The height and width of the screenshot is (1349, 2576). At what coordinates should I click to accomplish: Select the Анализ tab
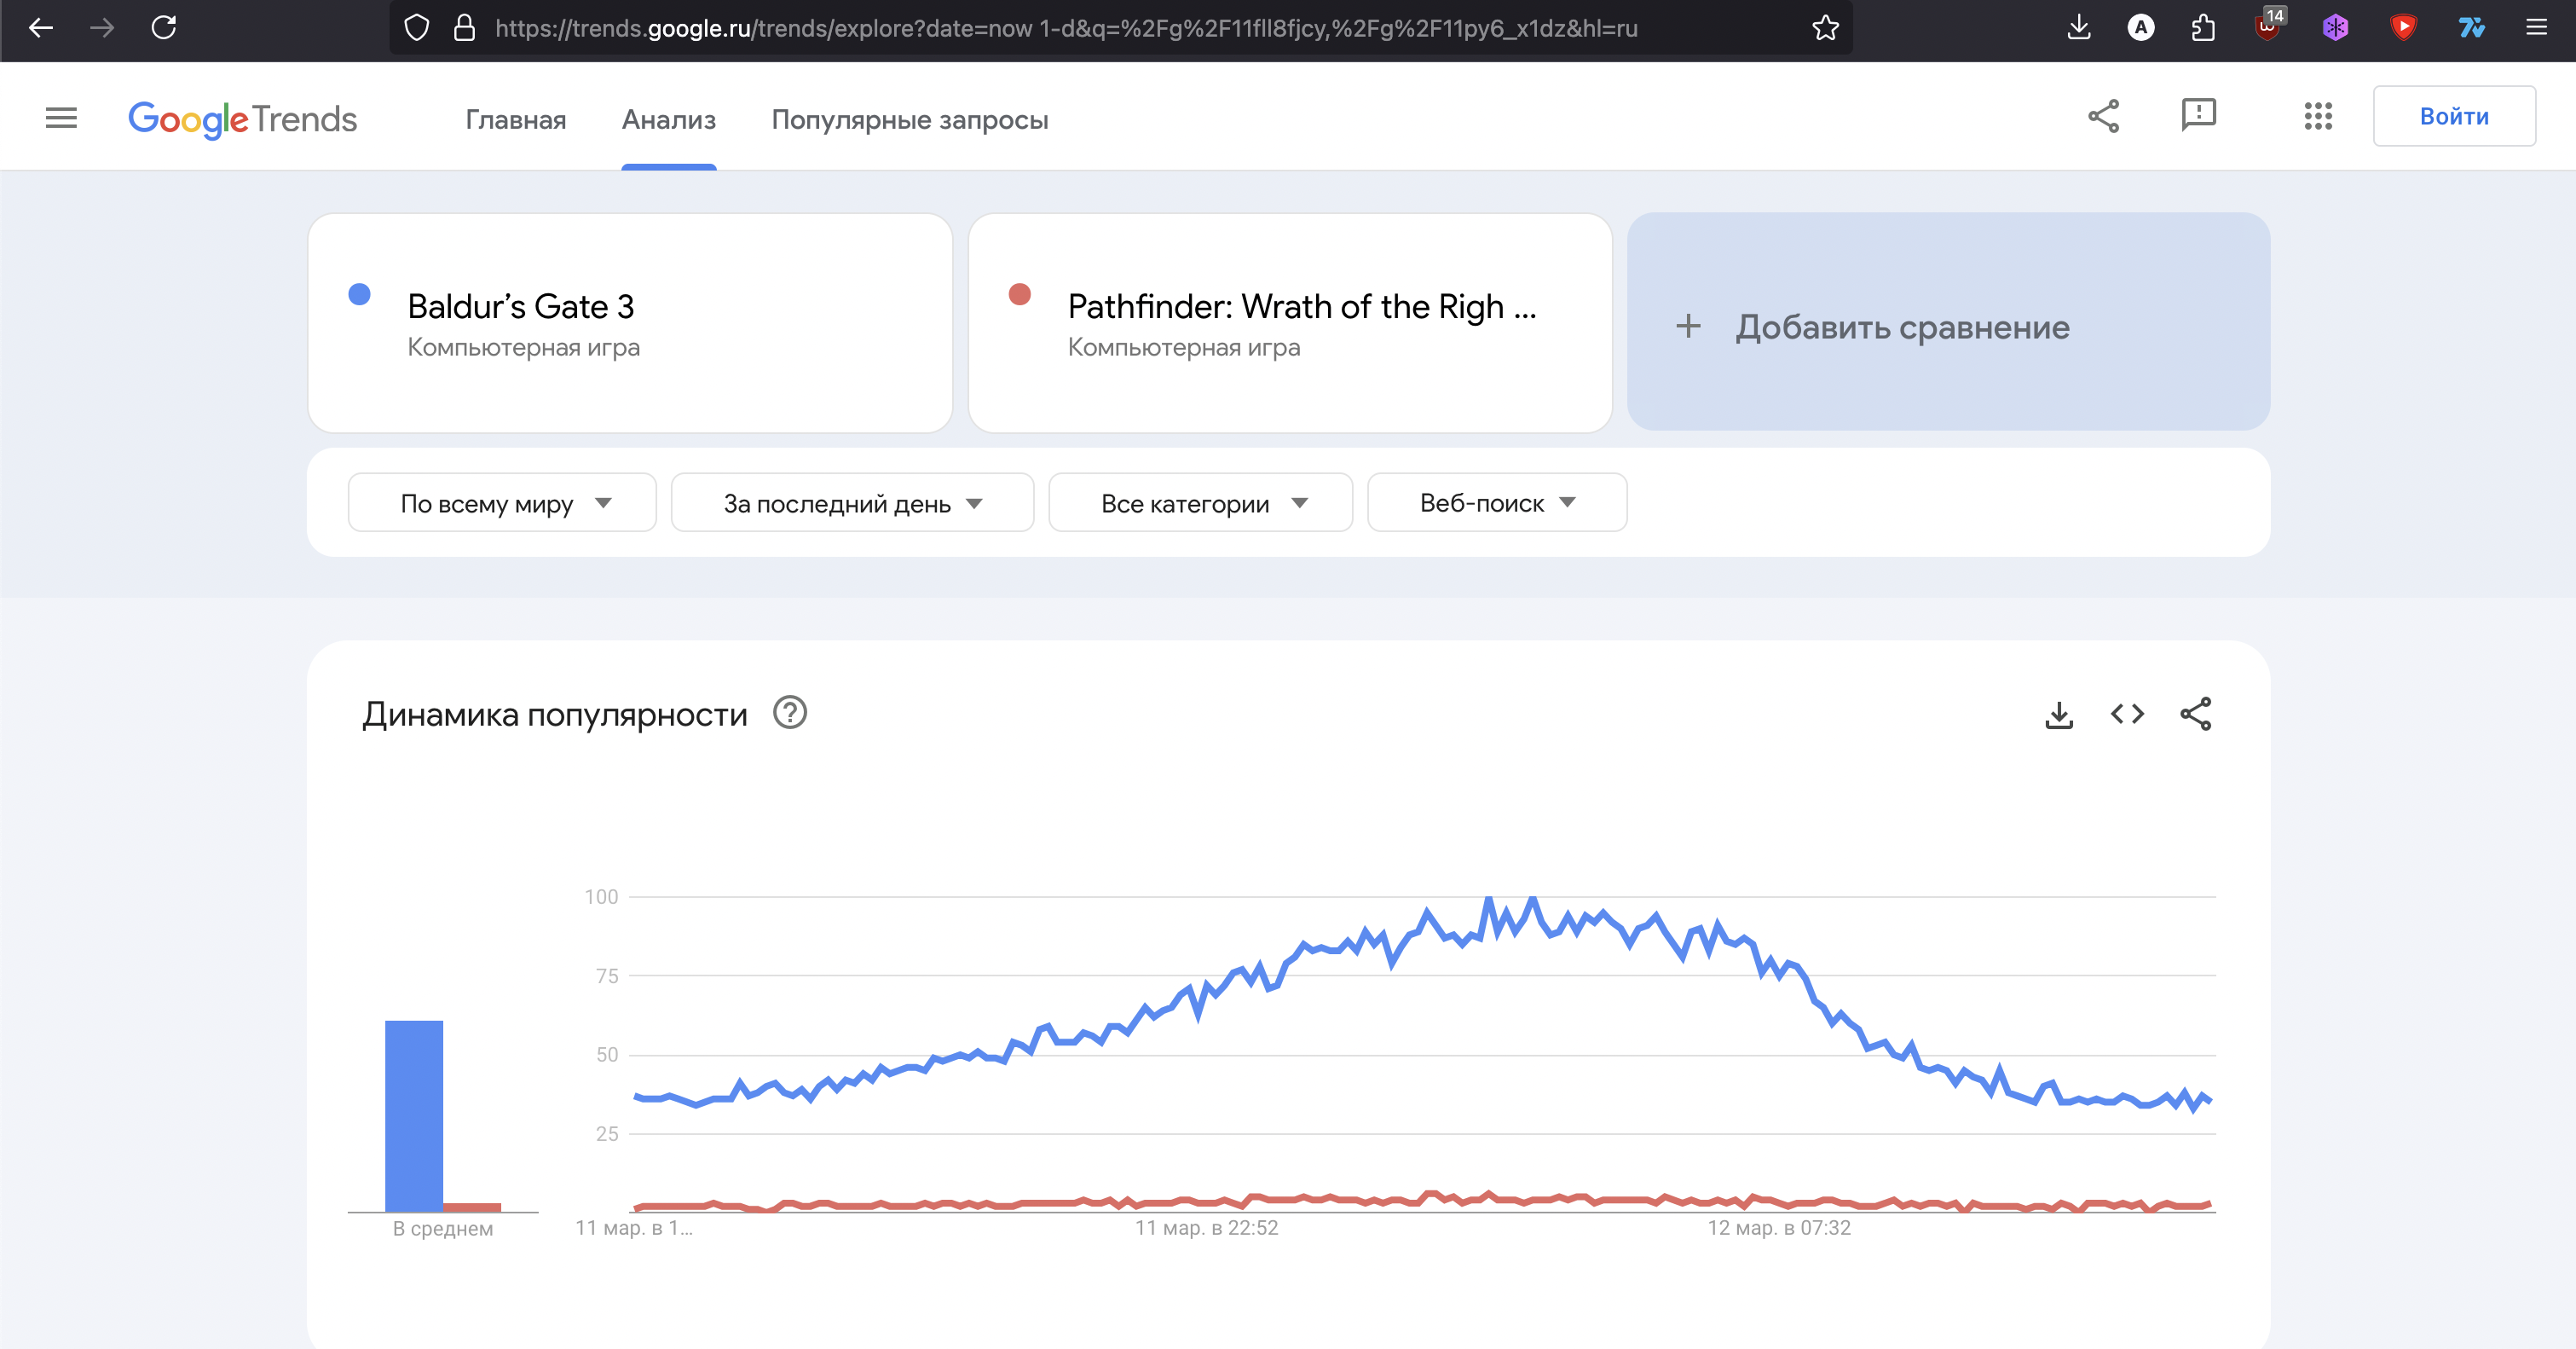669,120
